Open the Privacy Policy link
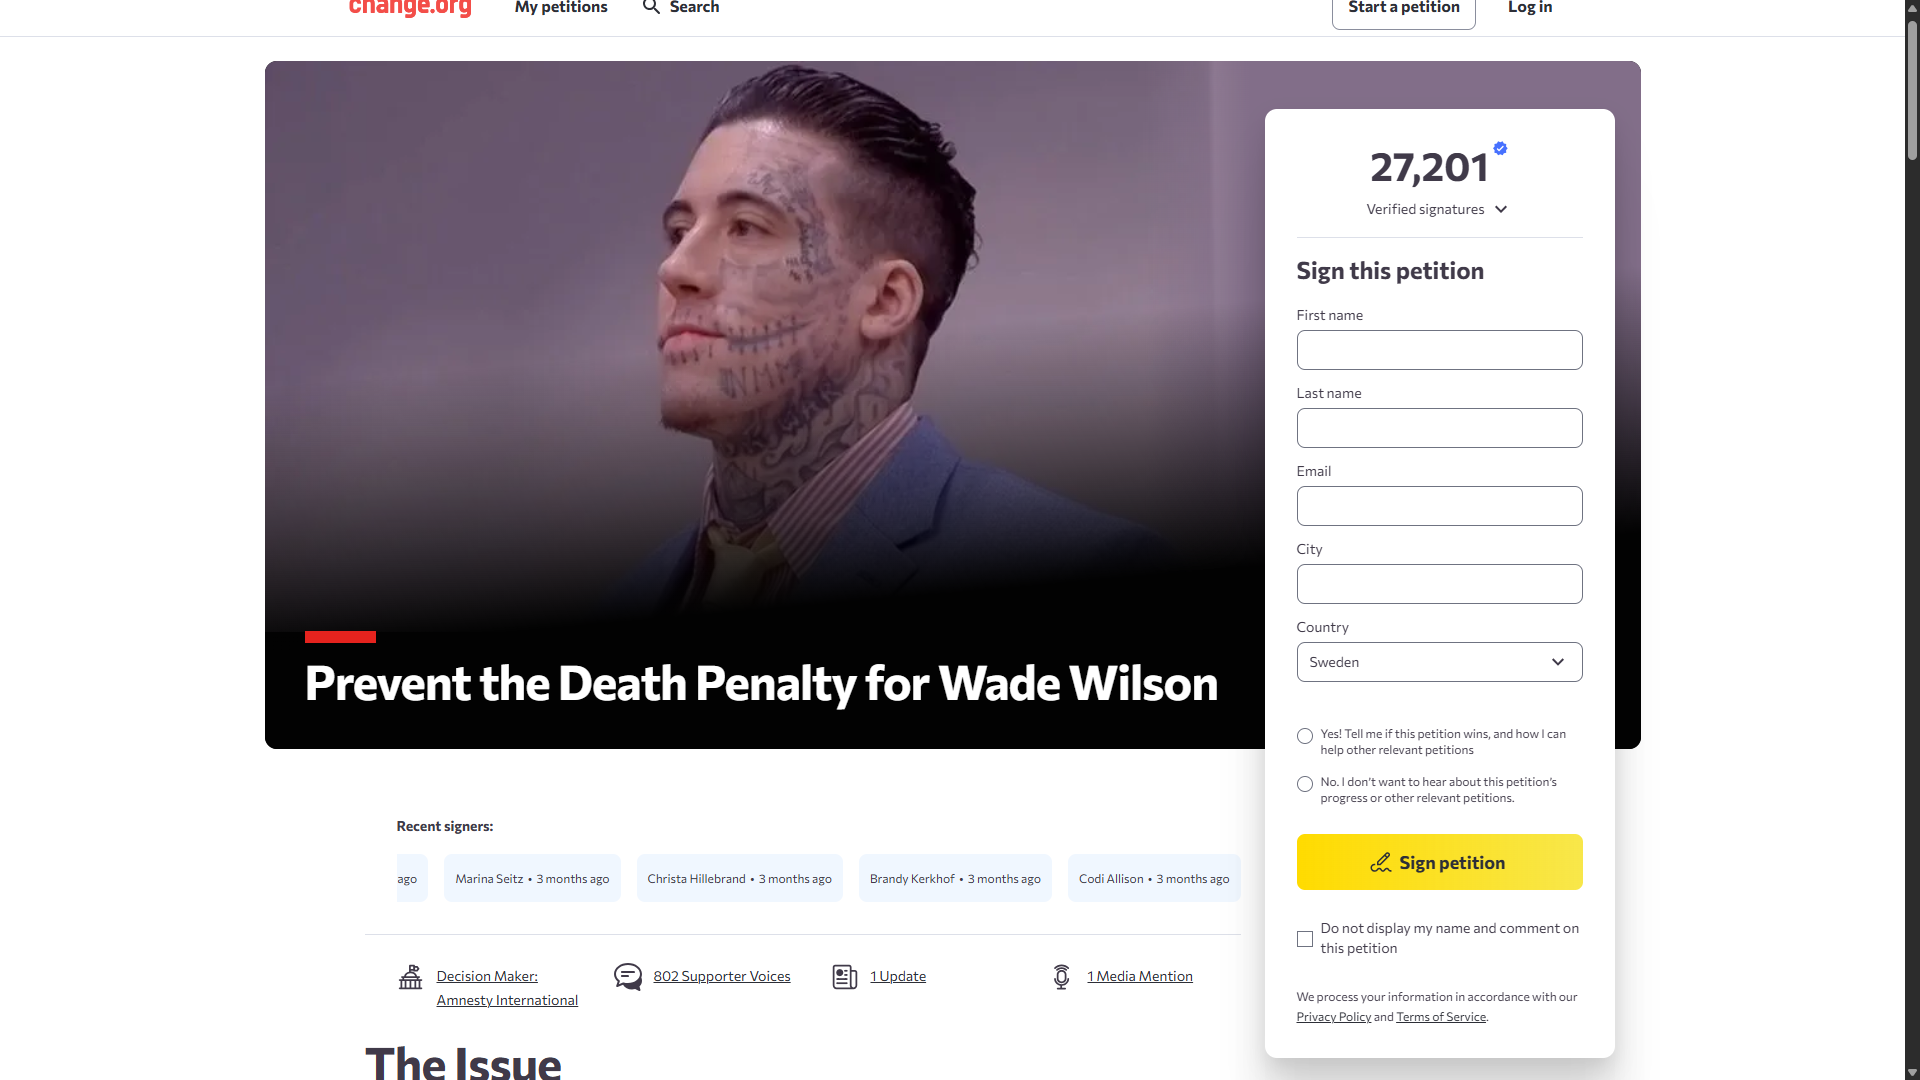Viewport: 1920px width, 1080px height. click(1333, 1017)
